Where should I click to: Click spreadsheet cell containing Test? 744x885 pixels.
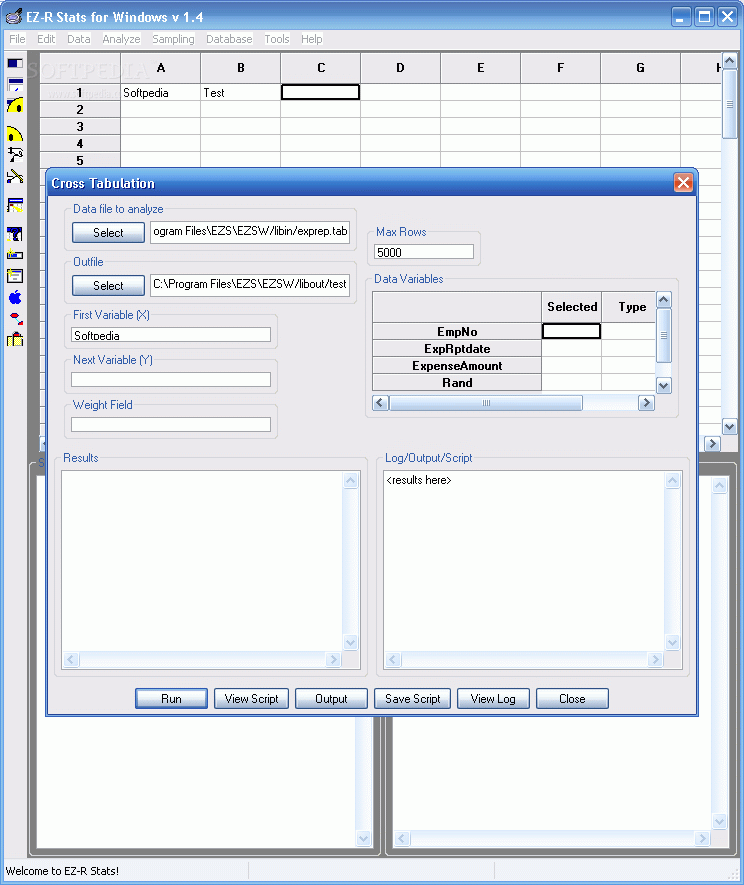240,93
